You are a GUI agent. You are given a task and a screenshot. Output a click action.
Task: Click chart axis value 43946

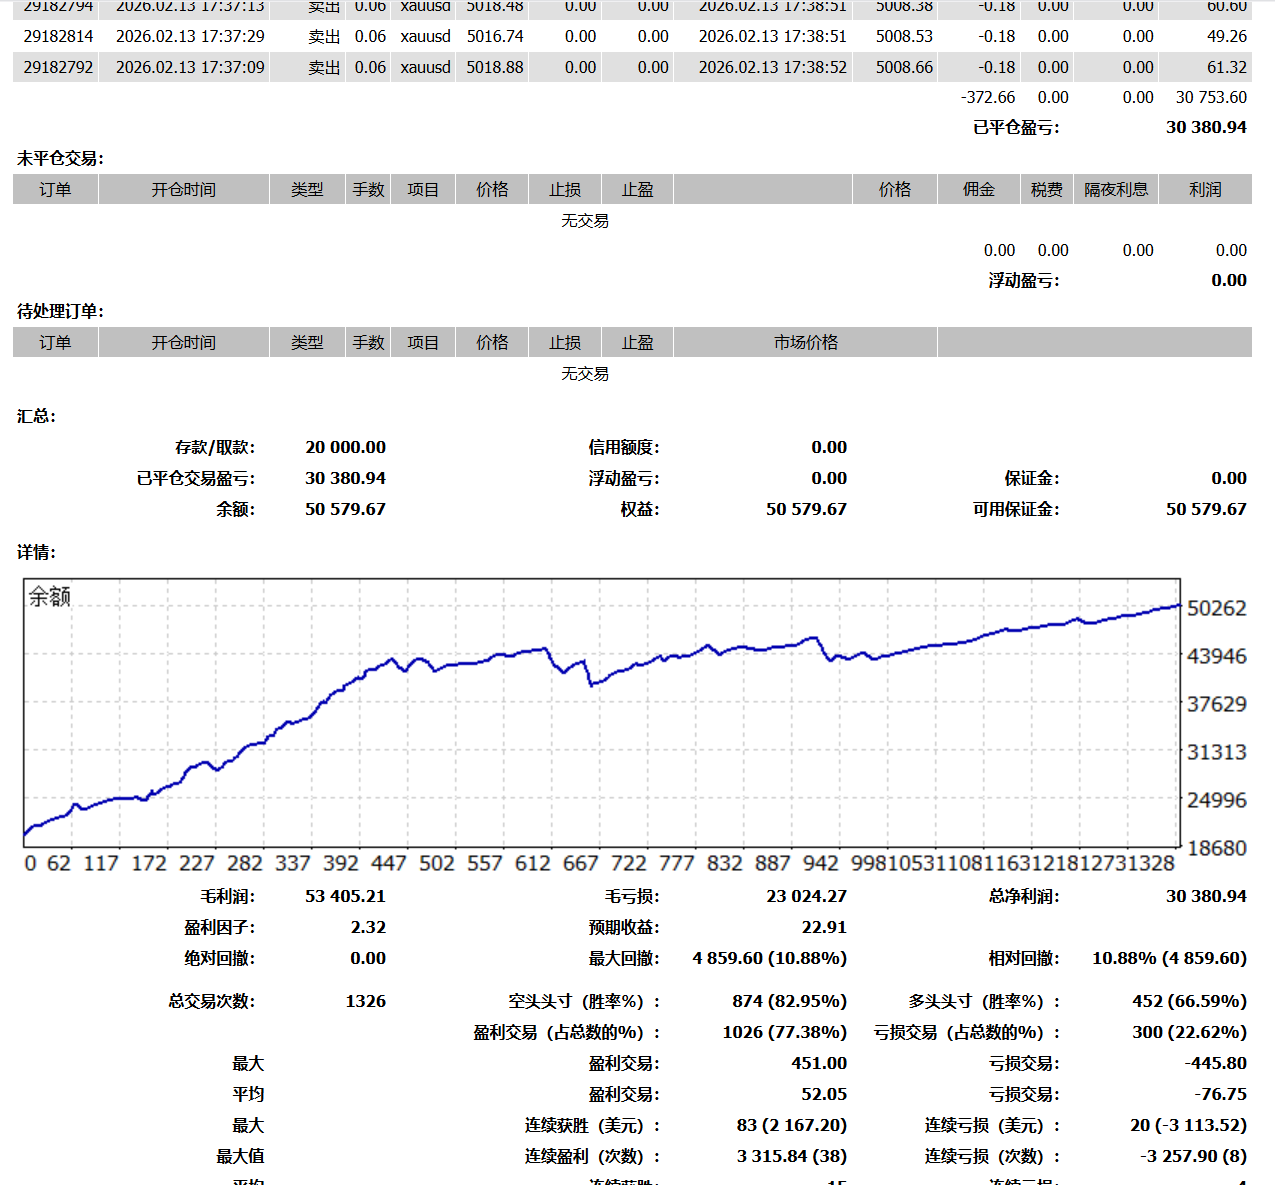(x=1217, y=656)
